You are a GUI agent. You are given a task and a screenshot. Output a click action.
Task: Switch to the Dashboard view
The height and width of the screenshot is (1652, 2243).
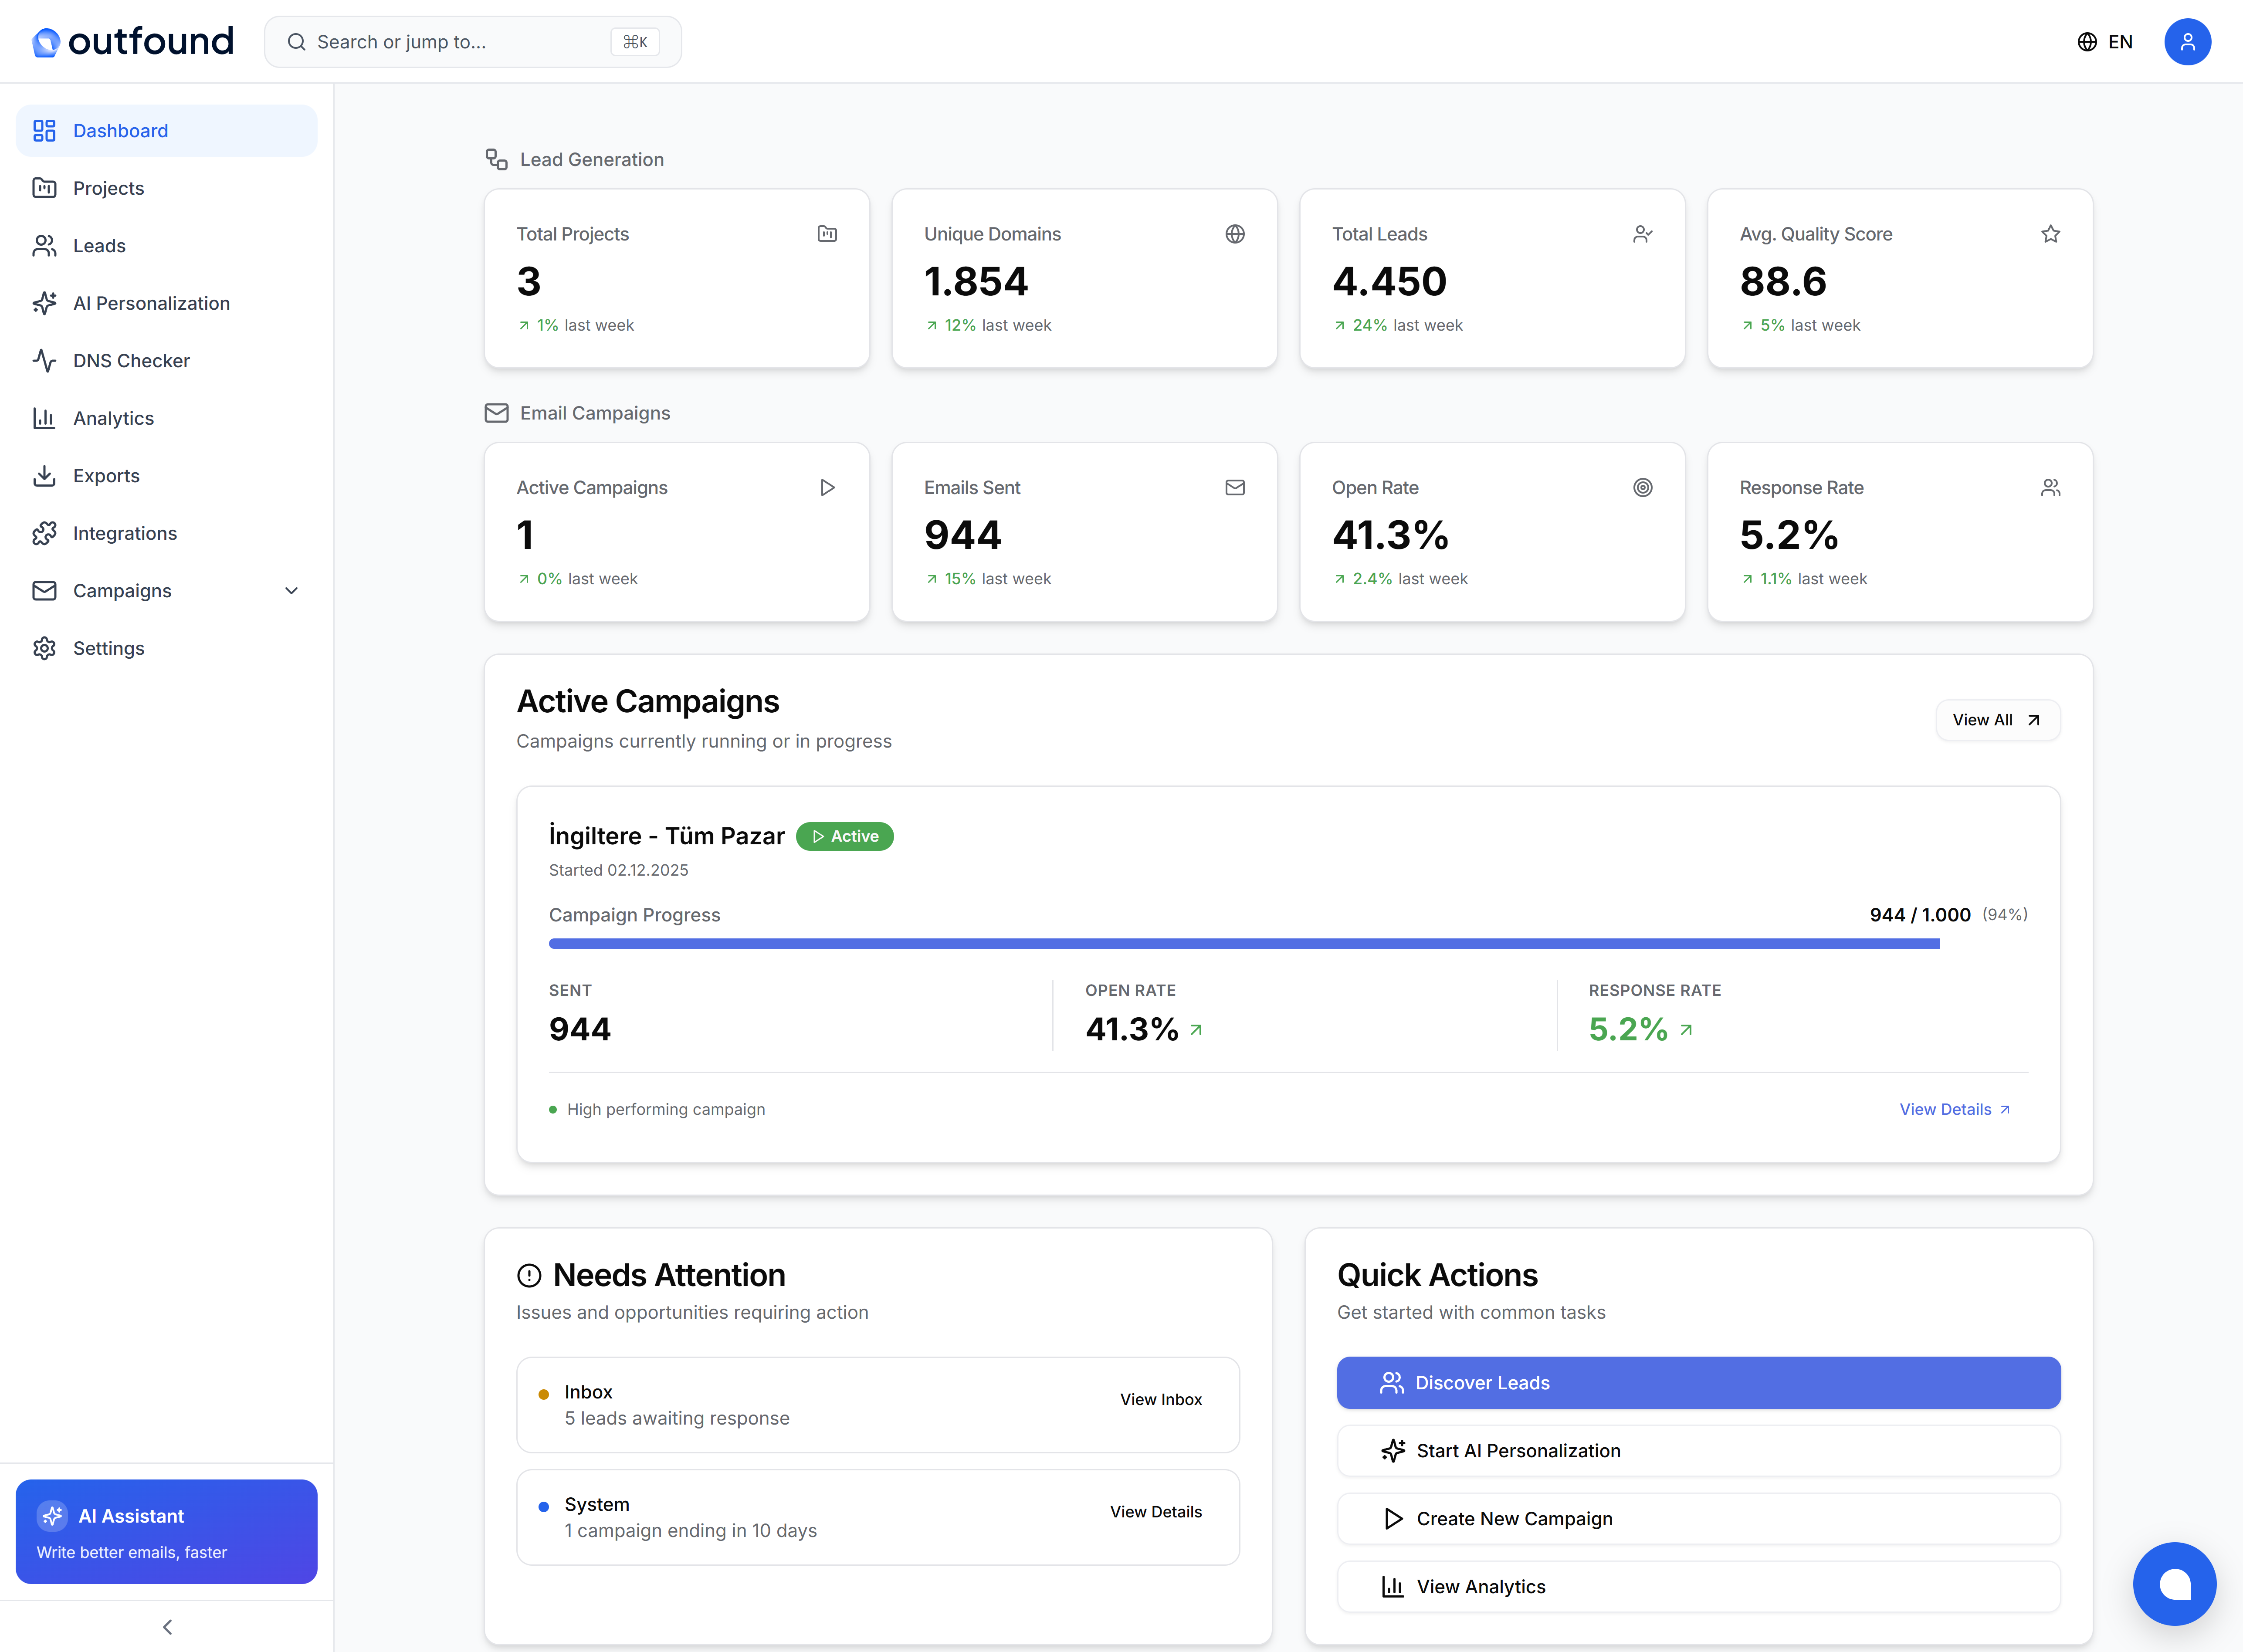click(x=120, y=130)
